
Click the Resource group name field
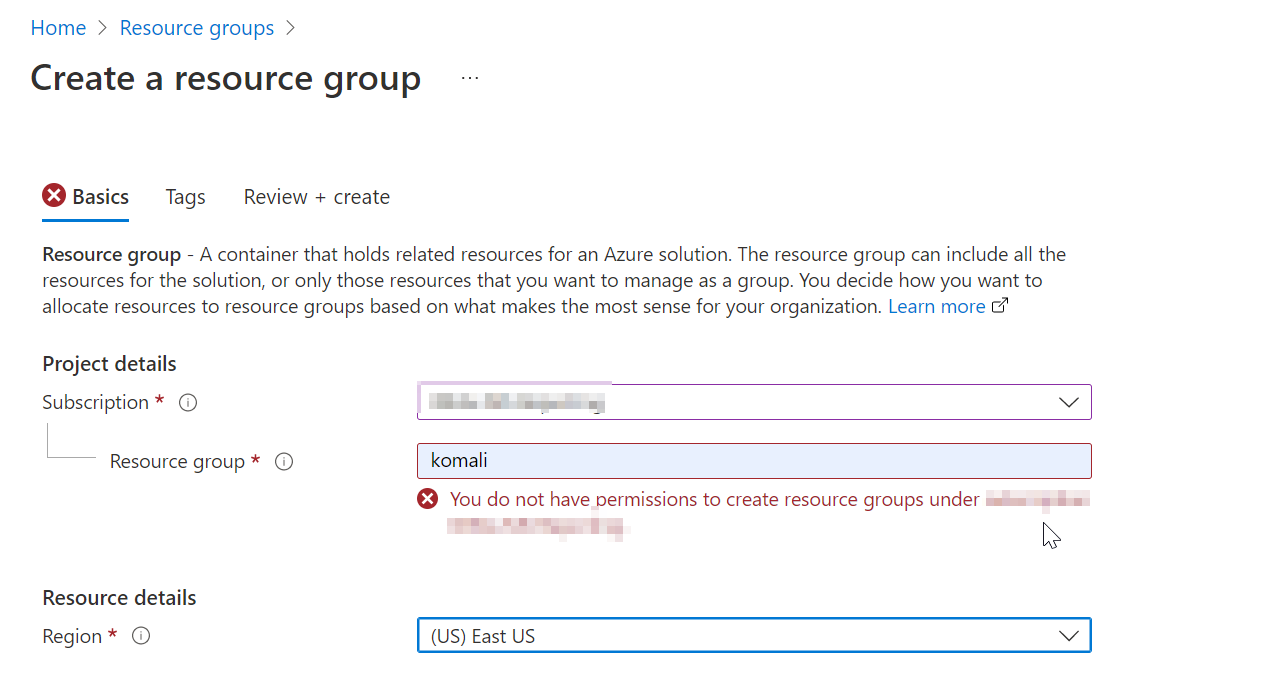[x=754, y=461]
